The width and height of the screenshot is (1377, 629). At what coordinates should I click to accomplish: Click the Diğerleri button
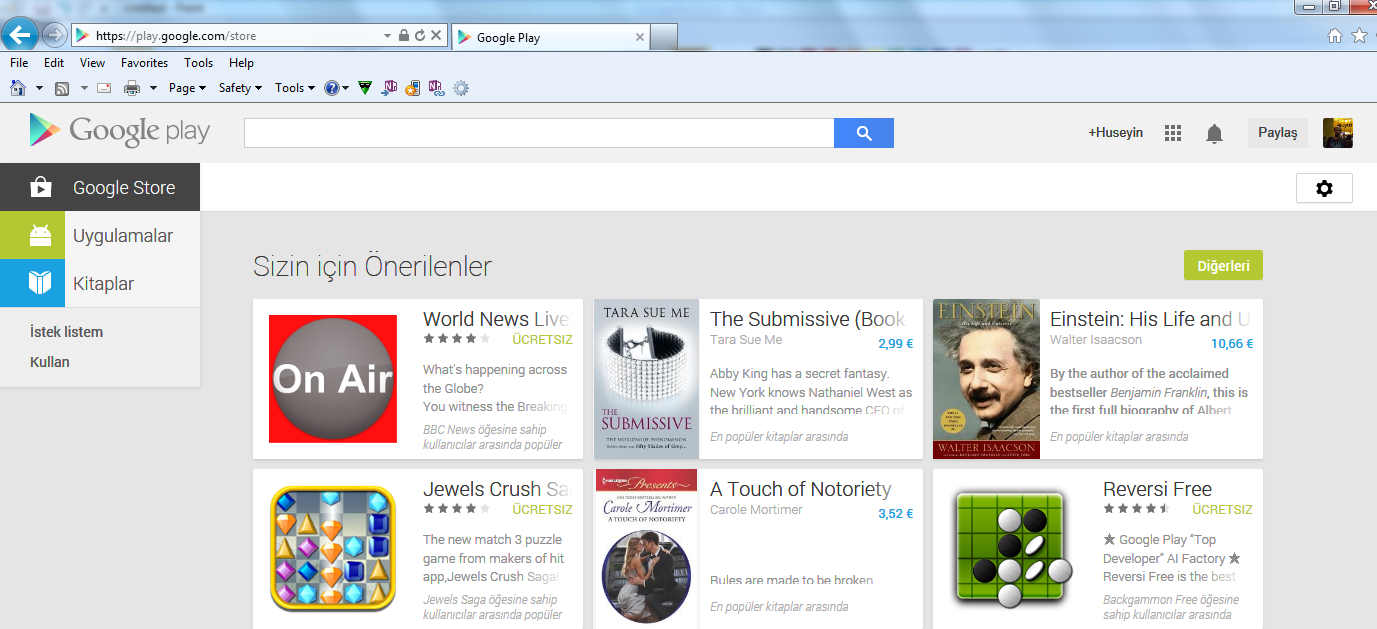1223,266
